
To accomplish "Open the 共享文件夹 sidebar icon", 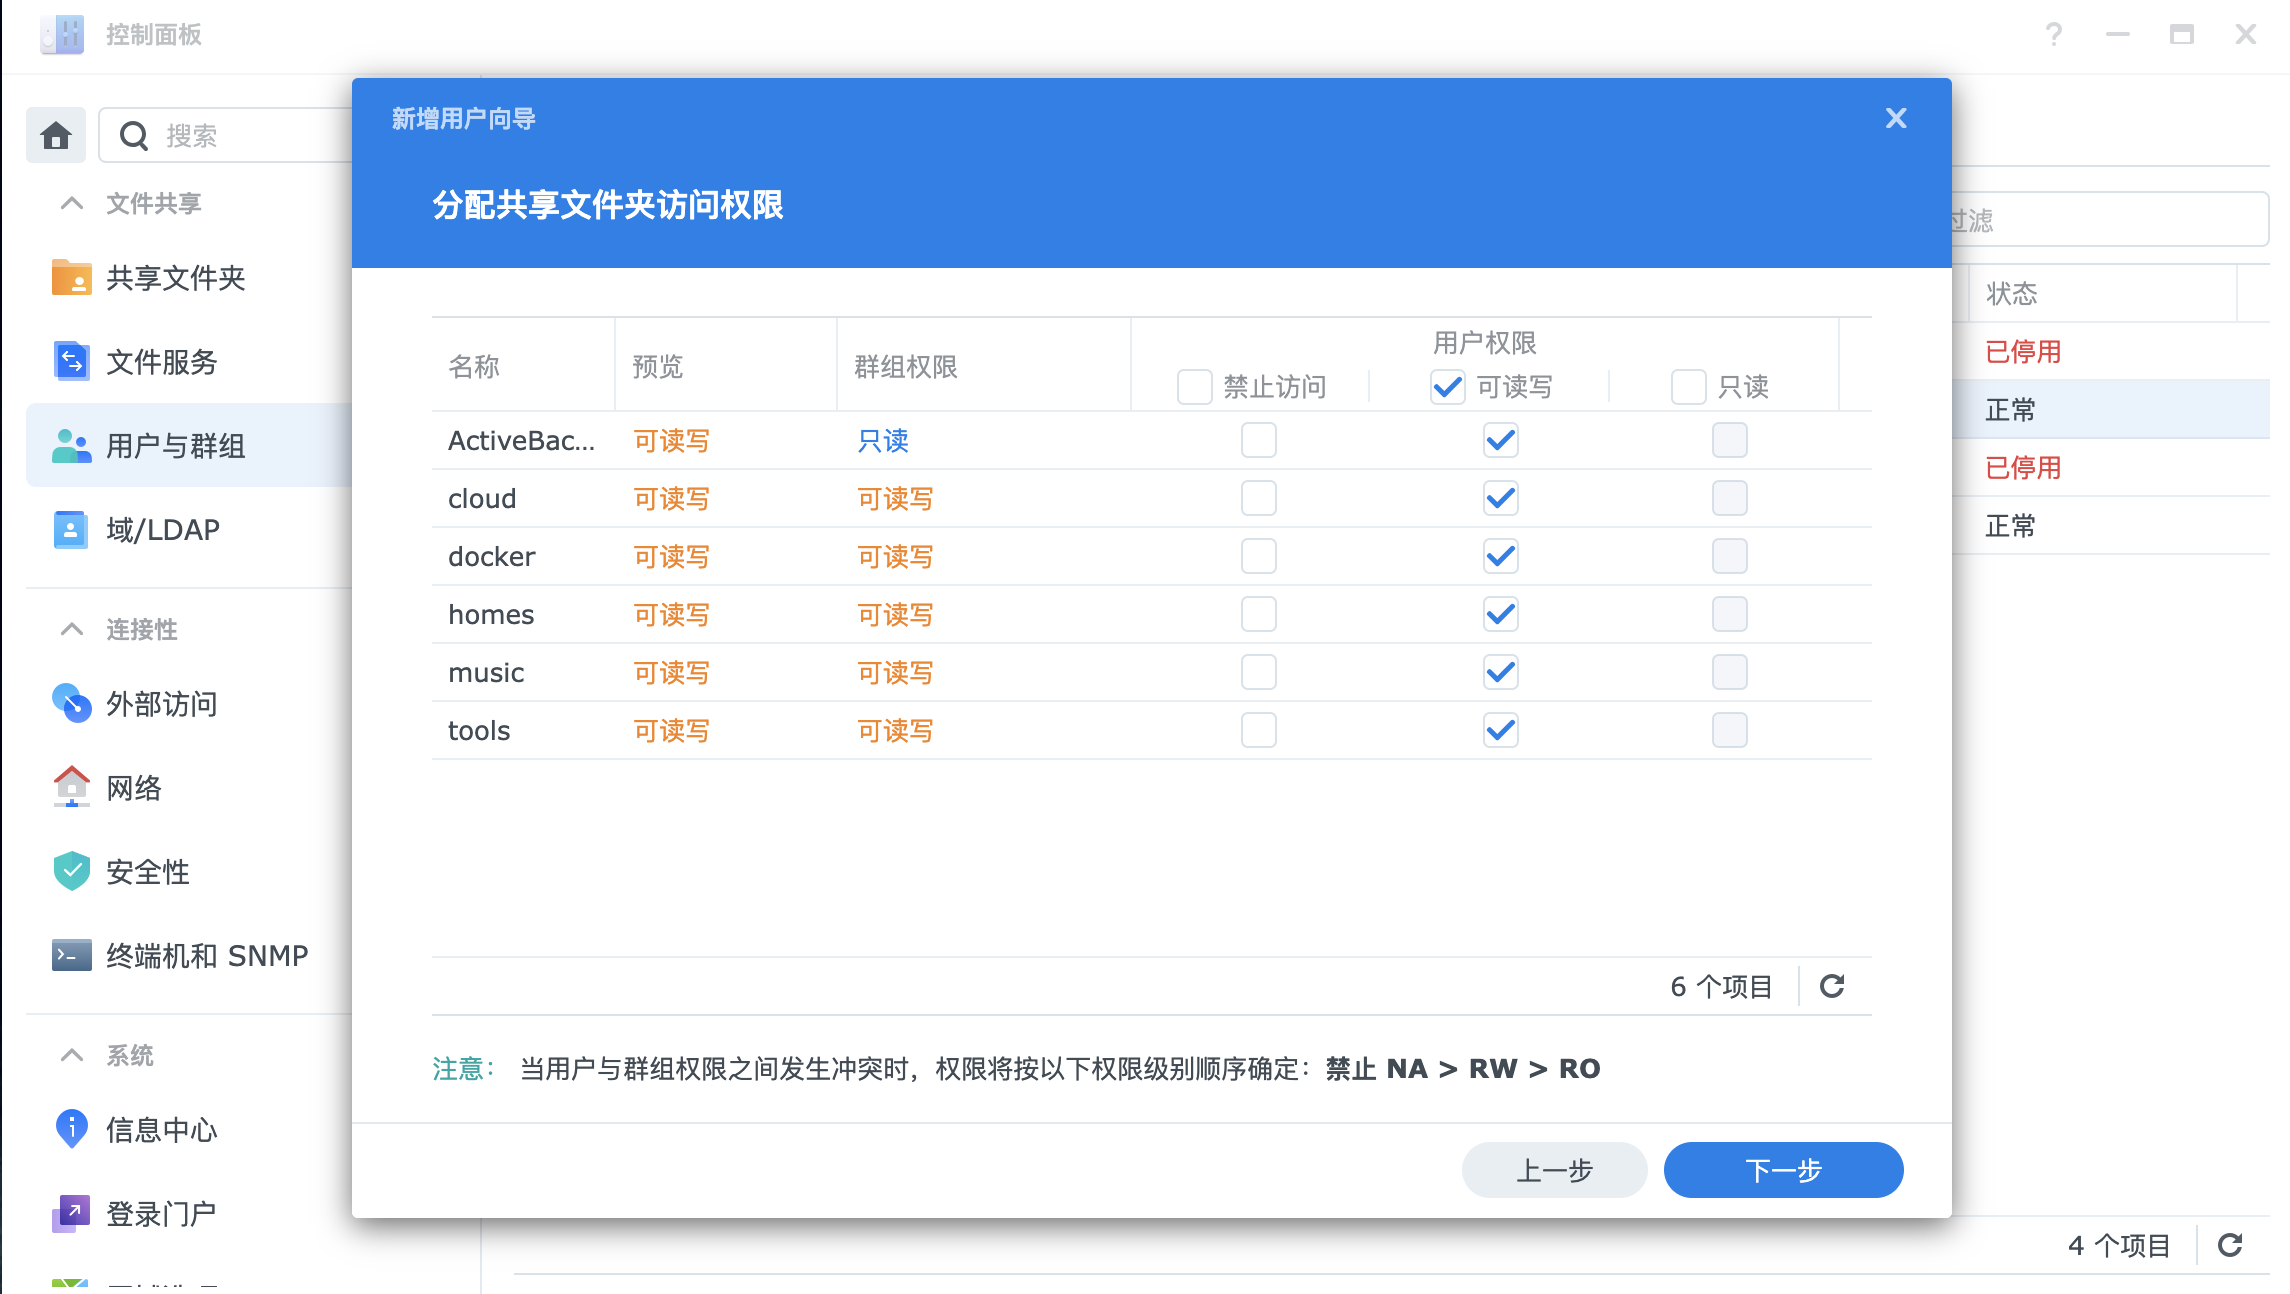I will (x=70, y=278).
